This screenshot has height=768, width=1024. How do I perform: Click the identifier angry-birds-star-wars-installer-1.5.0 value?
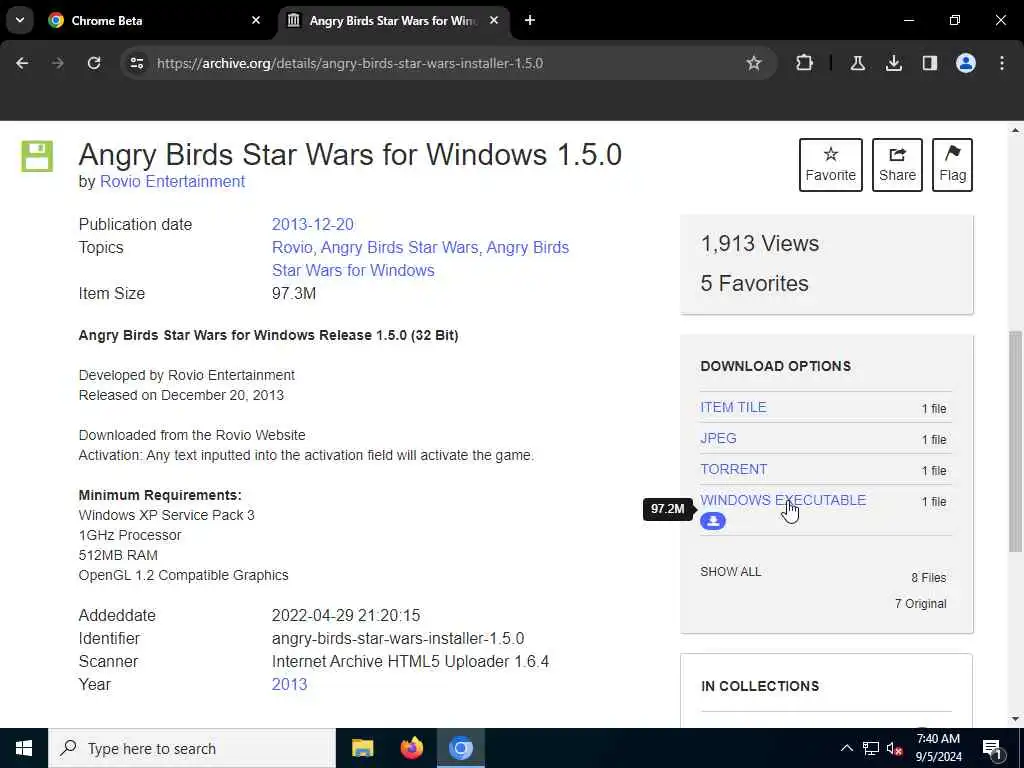coord(398,639)
